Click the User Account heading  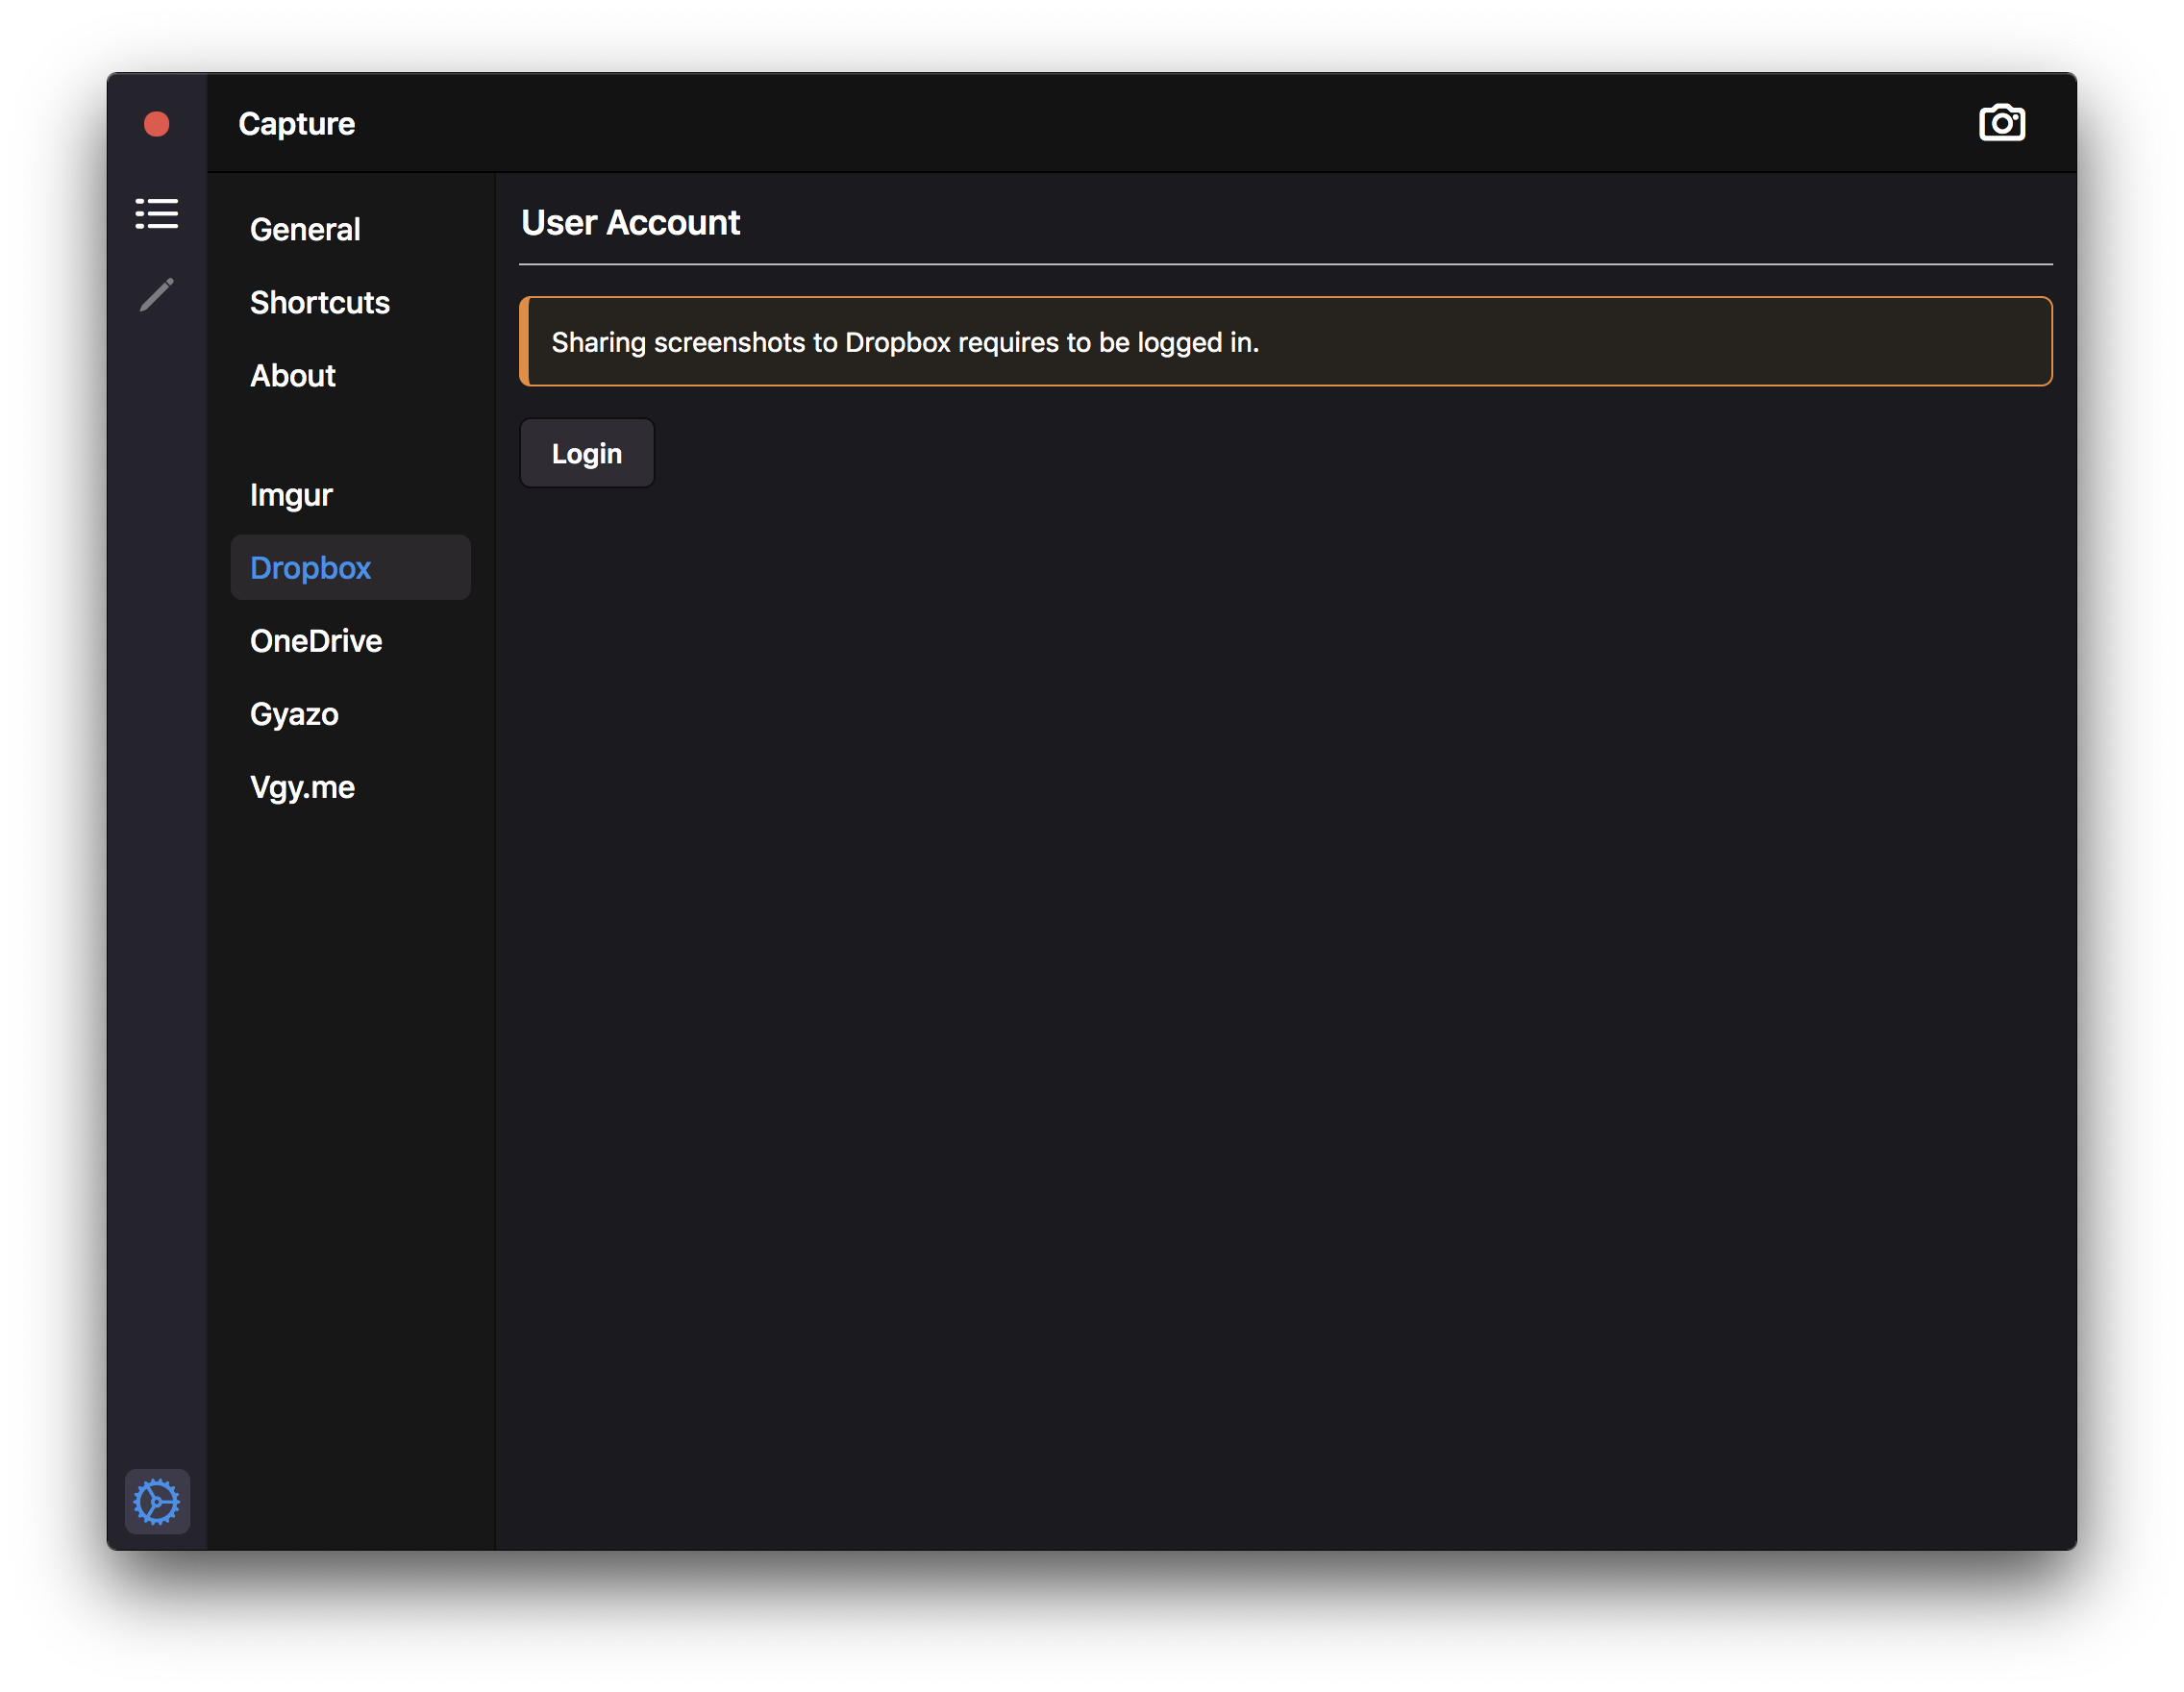click(630, 222)
